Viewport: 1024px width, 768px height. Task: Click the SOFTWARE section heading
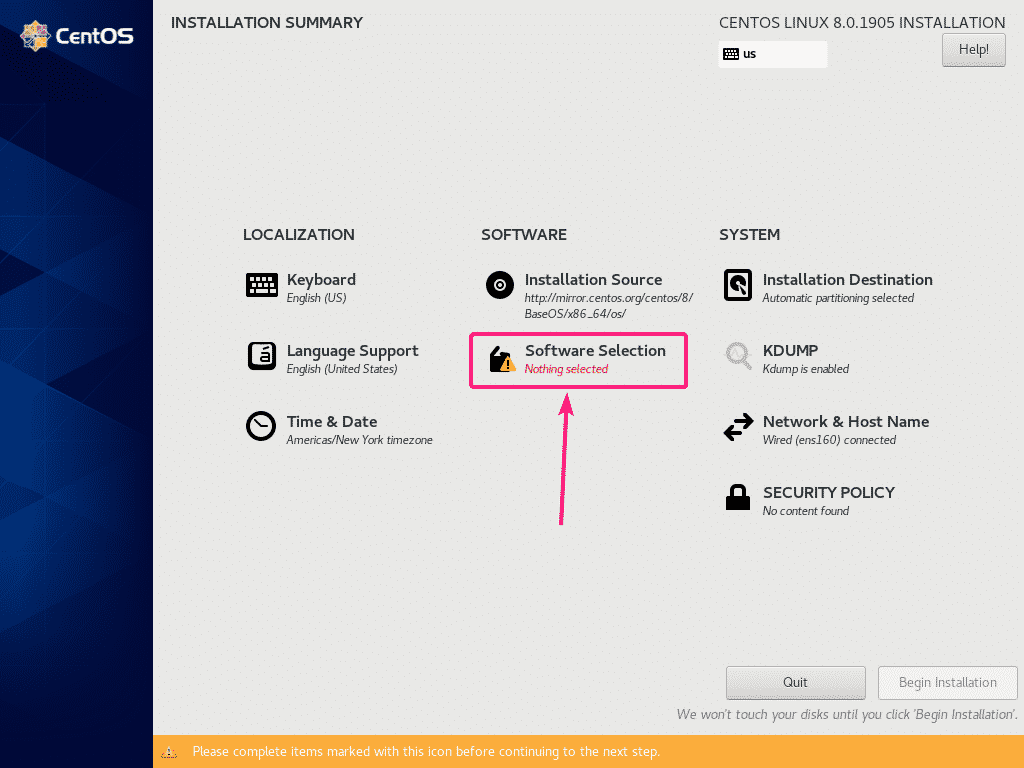tap(524, 234)
